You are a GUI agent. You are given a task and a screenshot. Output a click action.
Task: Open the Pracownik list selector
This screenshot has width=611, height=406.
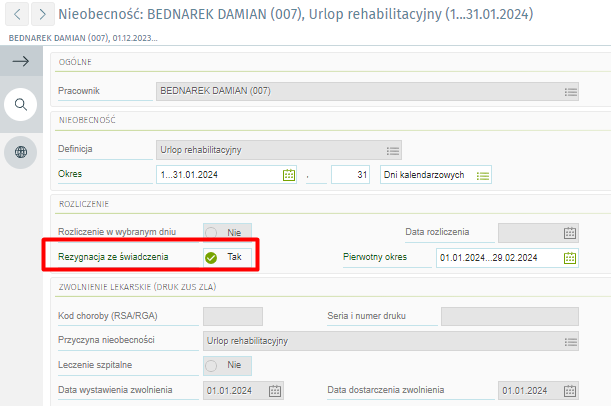click(570, 92)
